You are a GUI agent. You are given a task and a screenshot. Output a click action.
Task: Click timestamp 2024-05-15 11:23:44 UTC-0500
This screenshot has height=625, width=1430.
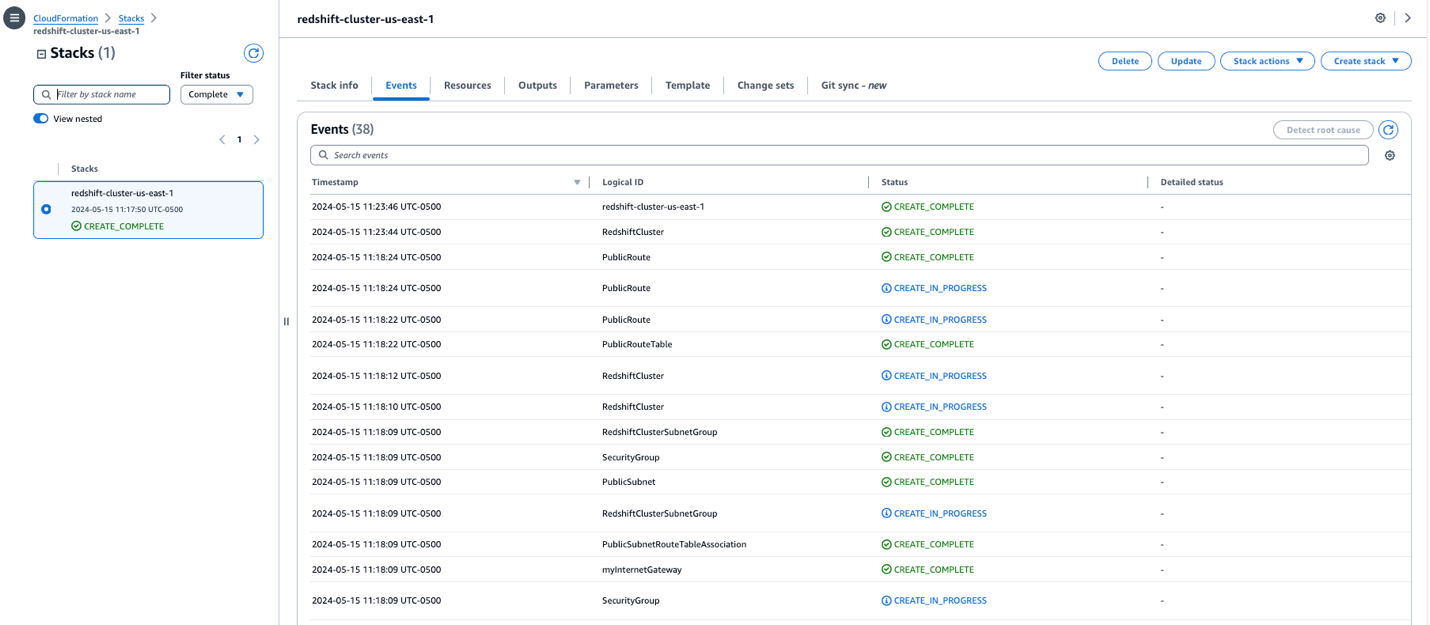pyautogui.click(x=376, y=232)
